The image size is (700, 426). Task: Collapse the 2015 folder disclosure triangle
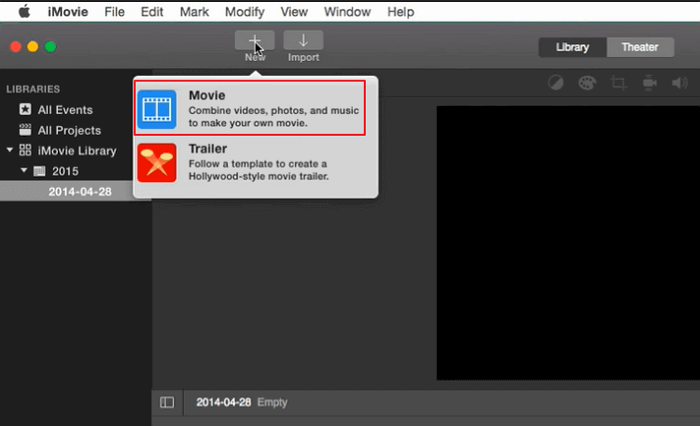[25, 171]
